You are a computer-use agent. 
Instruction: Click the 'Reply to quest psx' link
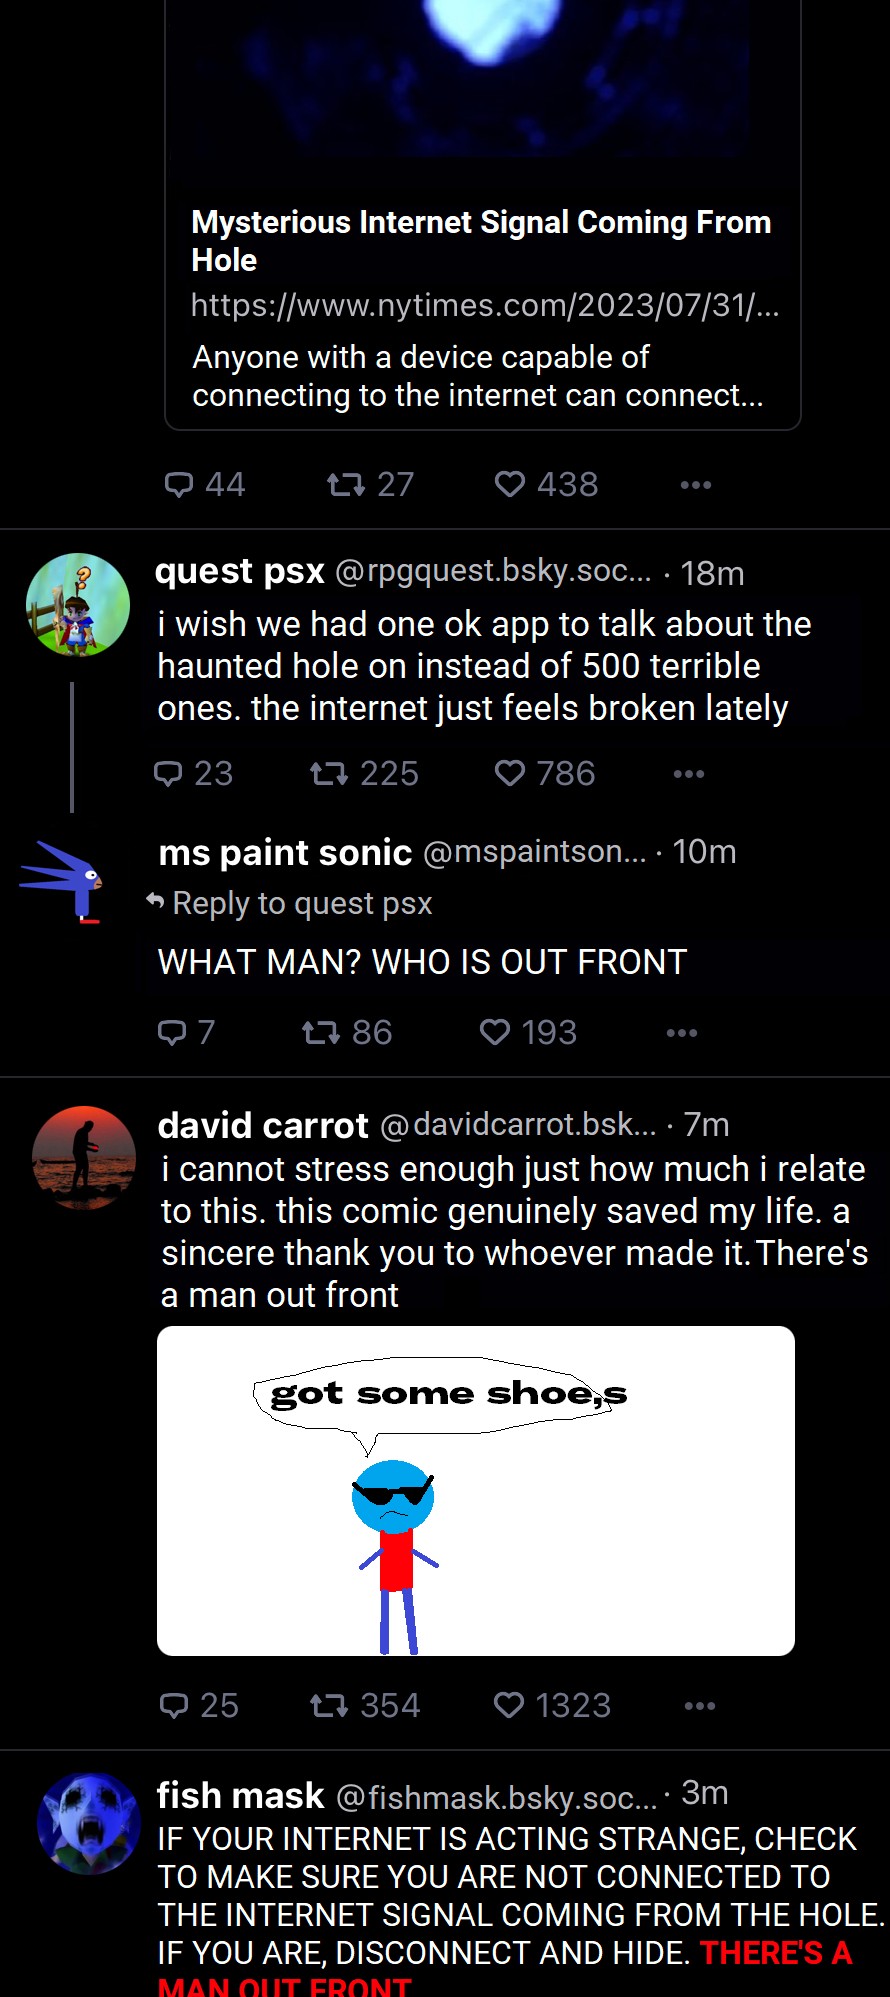coord(301,903)
